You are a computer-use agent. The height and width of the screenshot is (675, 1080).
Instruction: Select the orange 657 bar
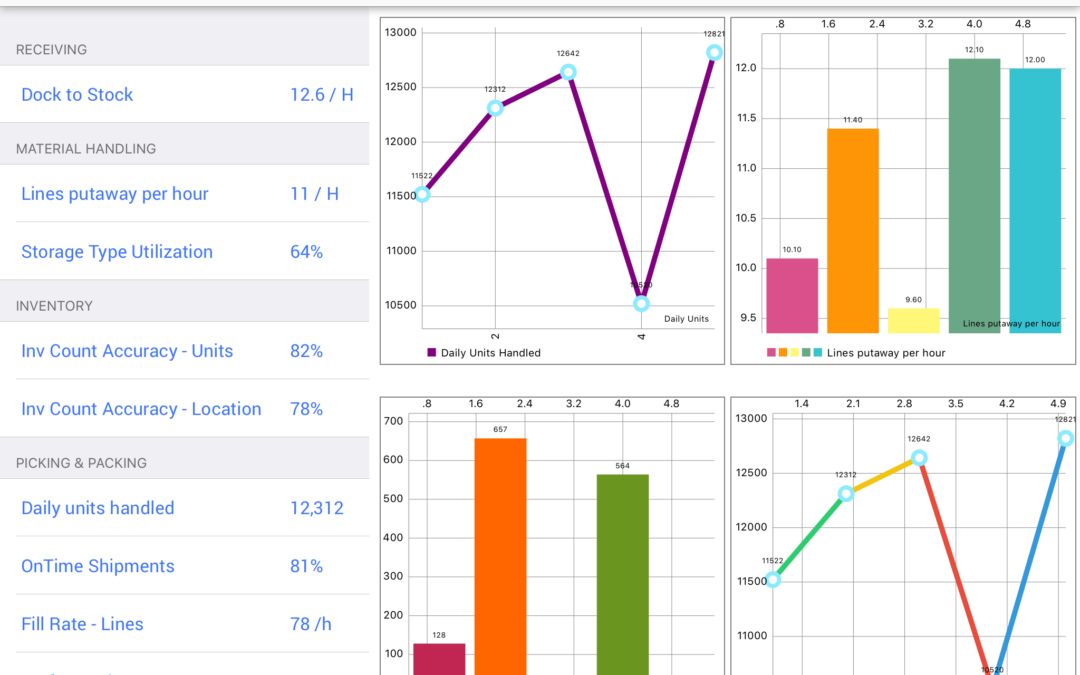pos(500,555)
